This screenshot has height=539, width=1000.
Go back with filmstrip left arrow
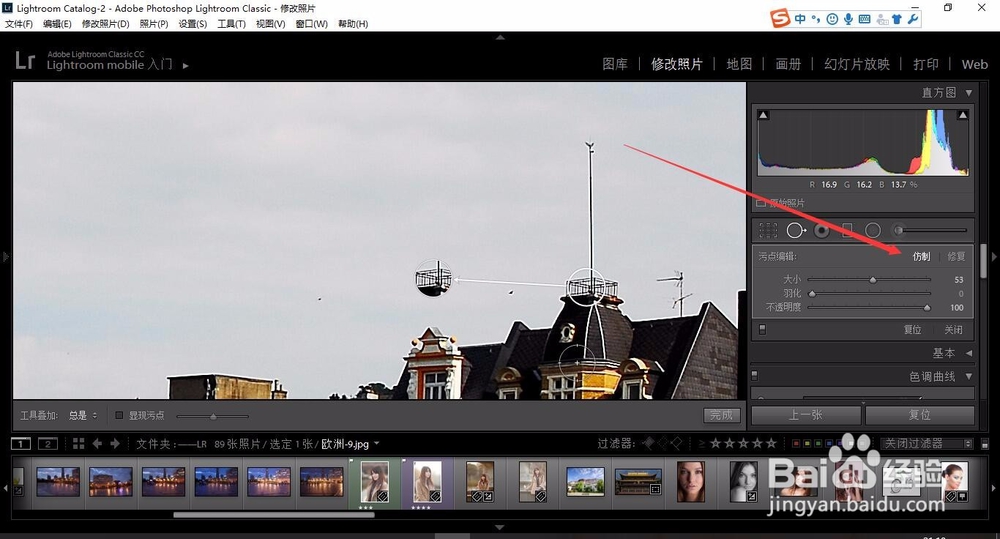click(x=97, y=443)
